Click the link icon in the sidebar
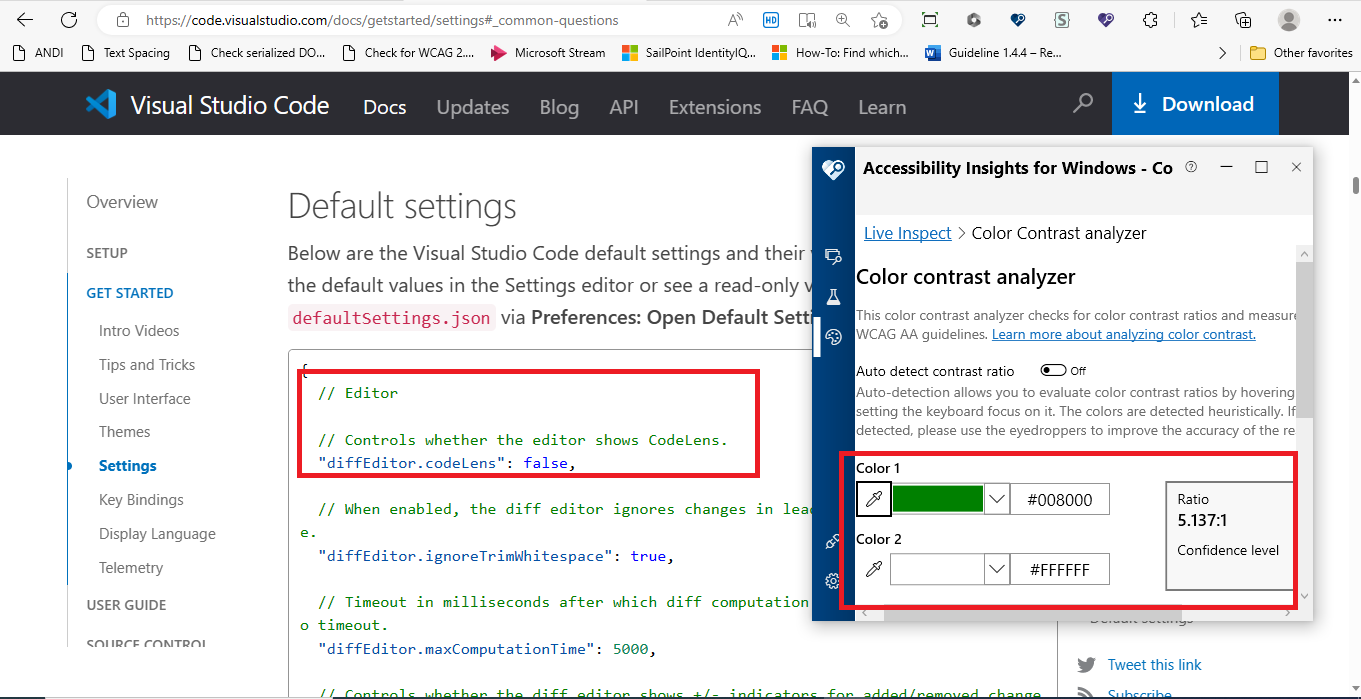Viewport: 1361px width, 699px height. (x=833, y=541)
